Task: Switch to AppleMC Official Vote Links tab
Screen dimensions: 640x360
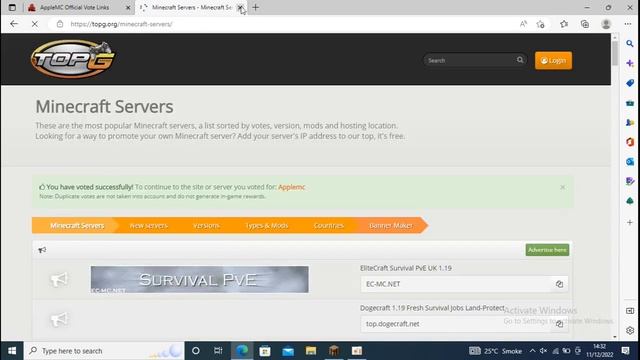Action: [x=74, y=7]
